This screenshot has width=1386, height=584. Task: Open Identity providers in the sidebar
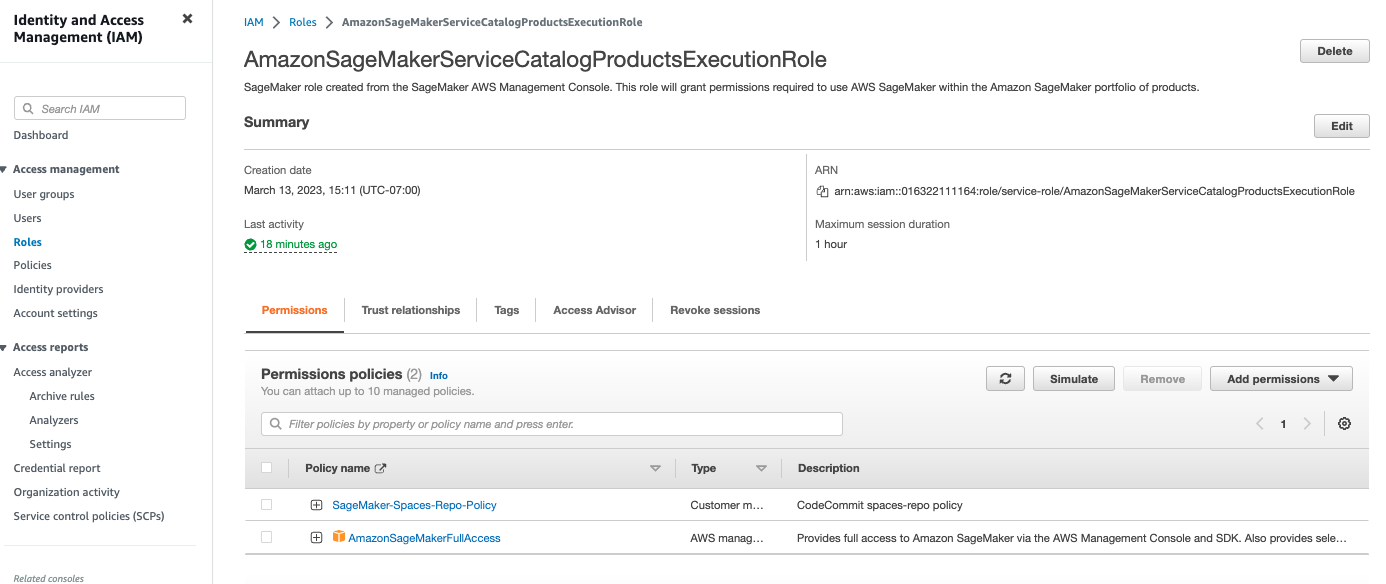tap(58, 289)
